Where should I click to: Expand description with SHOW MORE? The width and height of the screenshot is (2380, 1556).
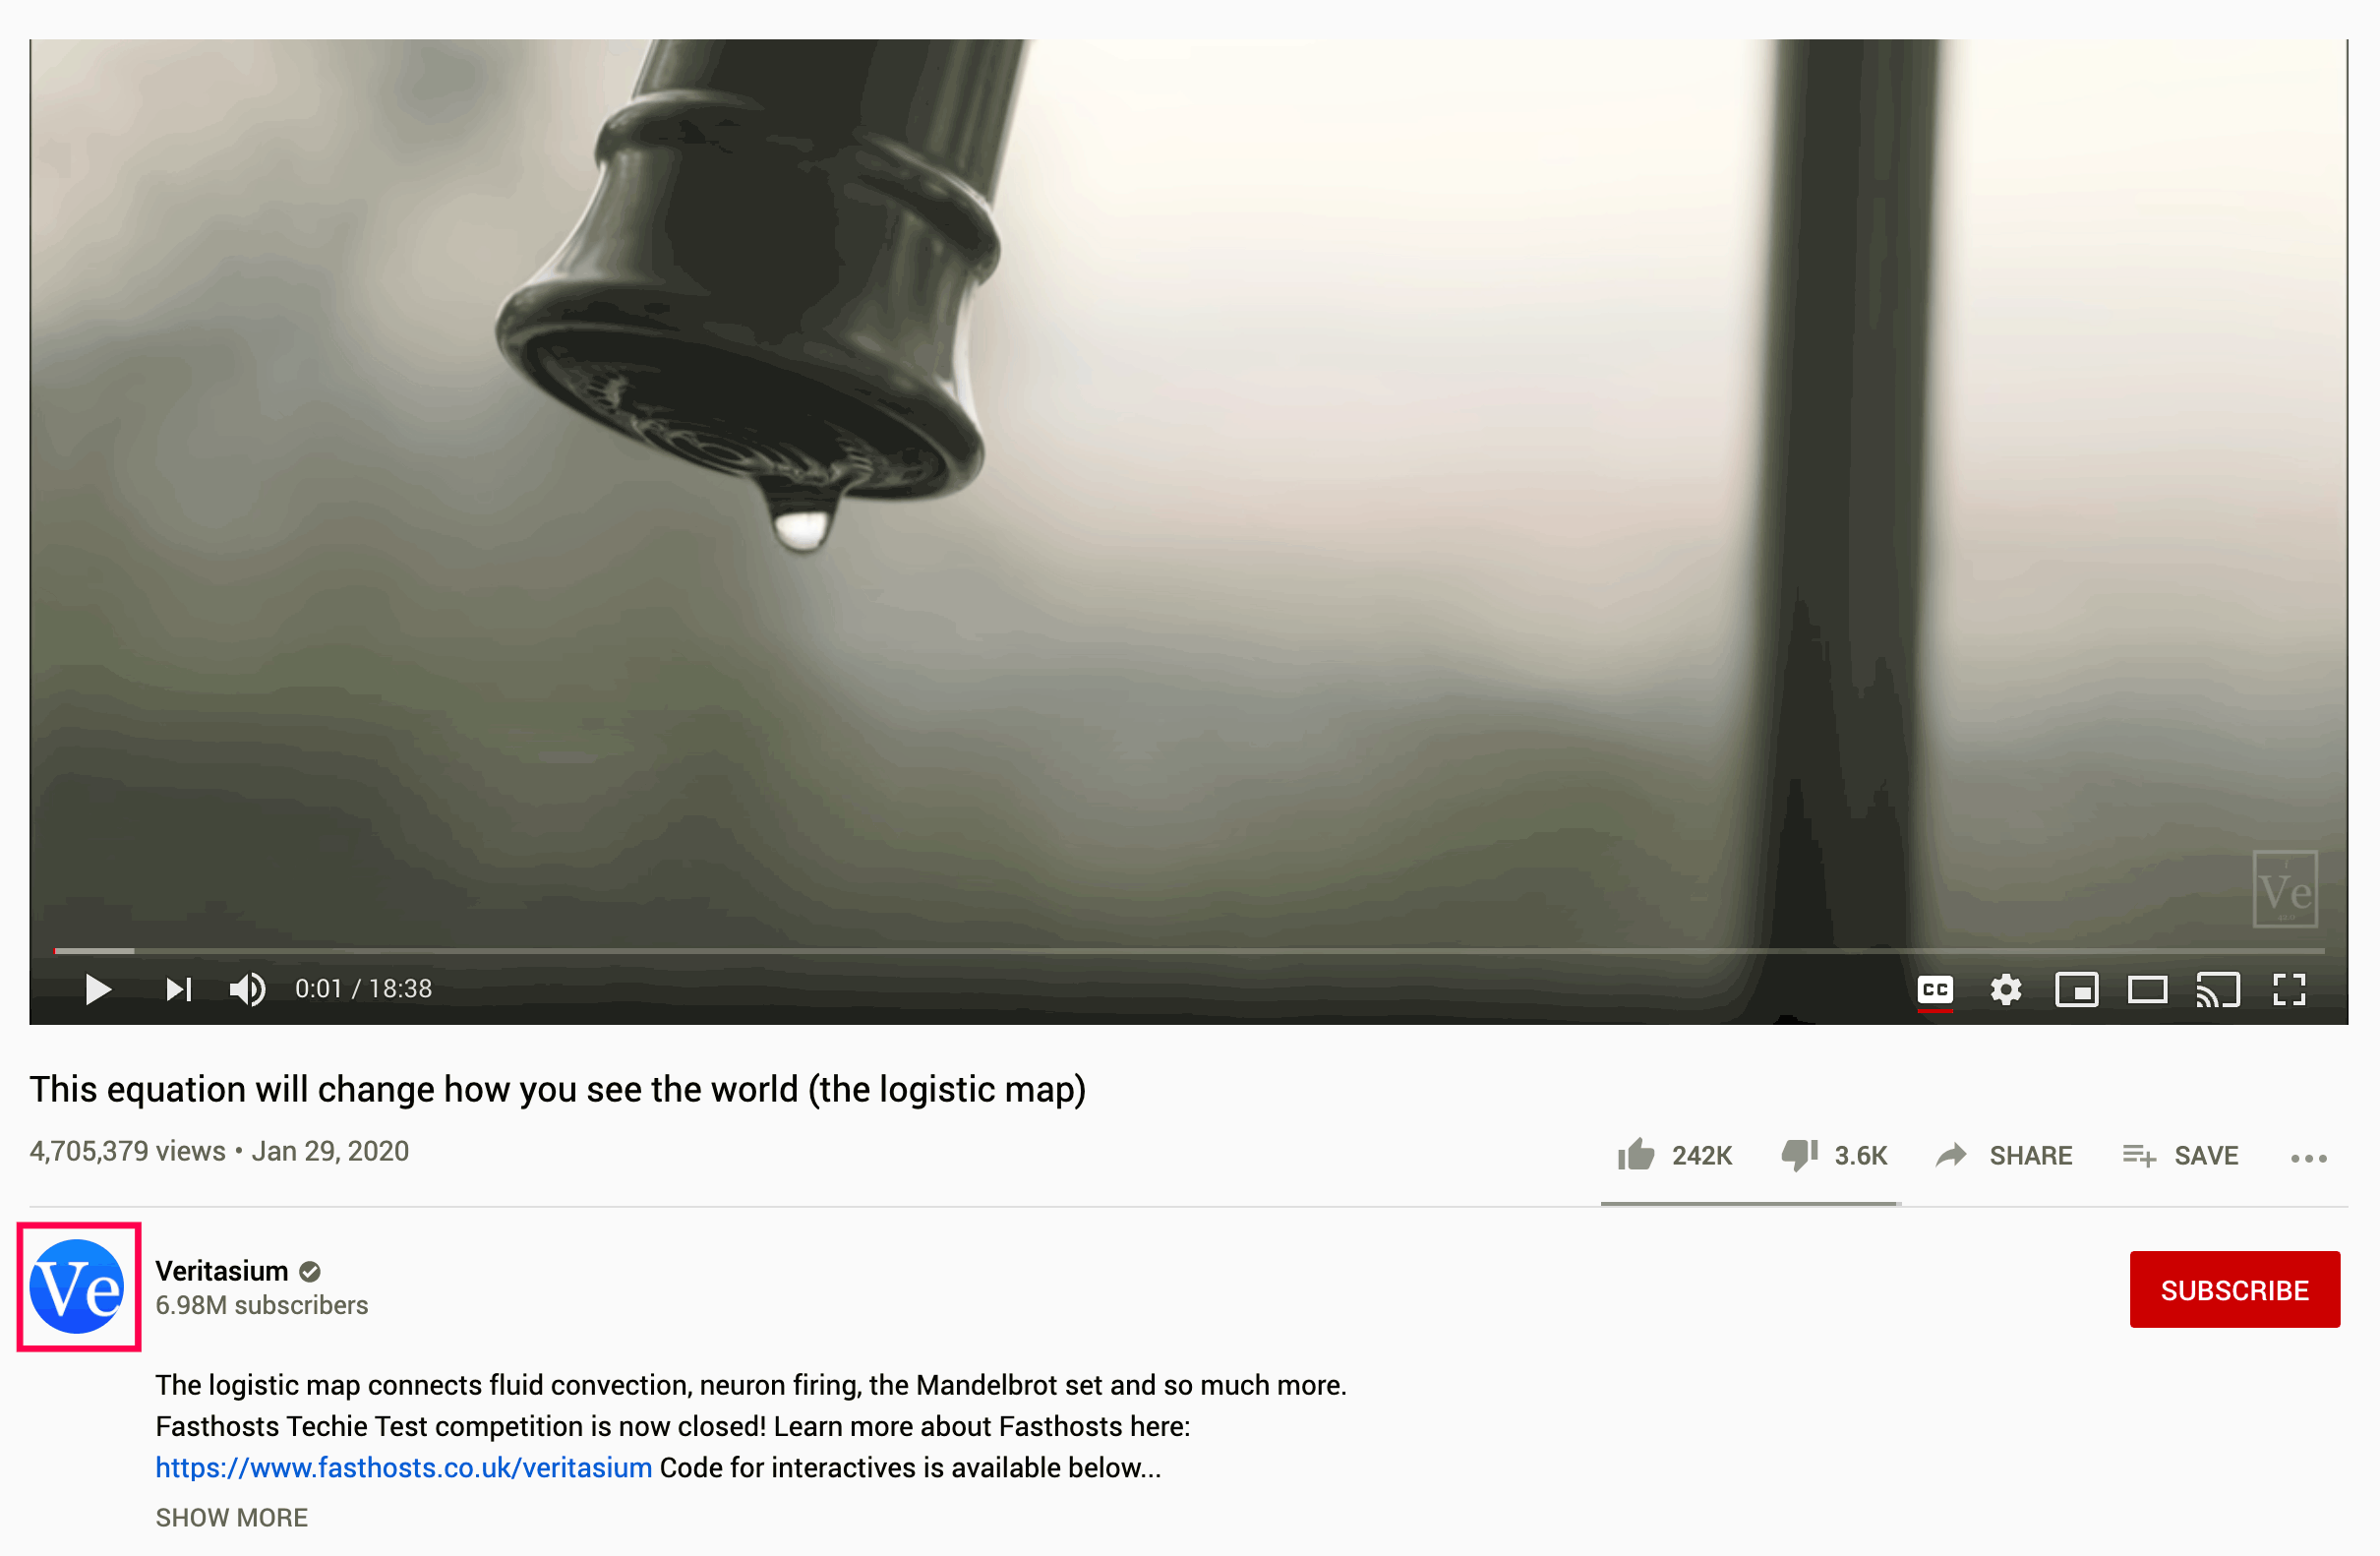(232, 1518)
